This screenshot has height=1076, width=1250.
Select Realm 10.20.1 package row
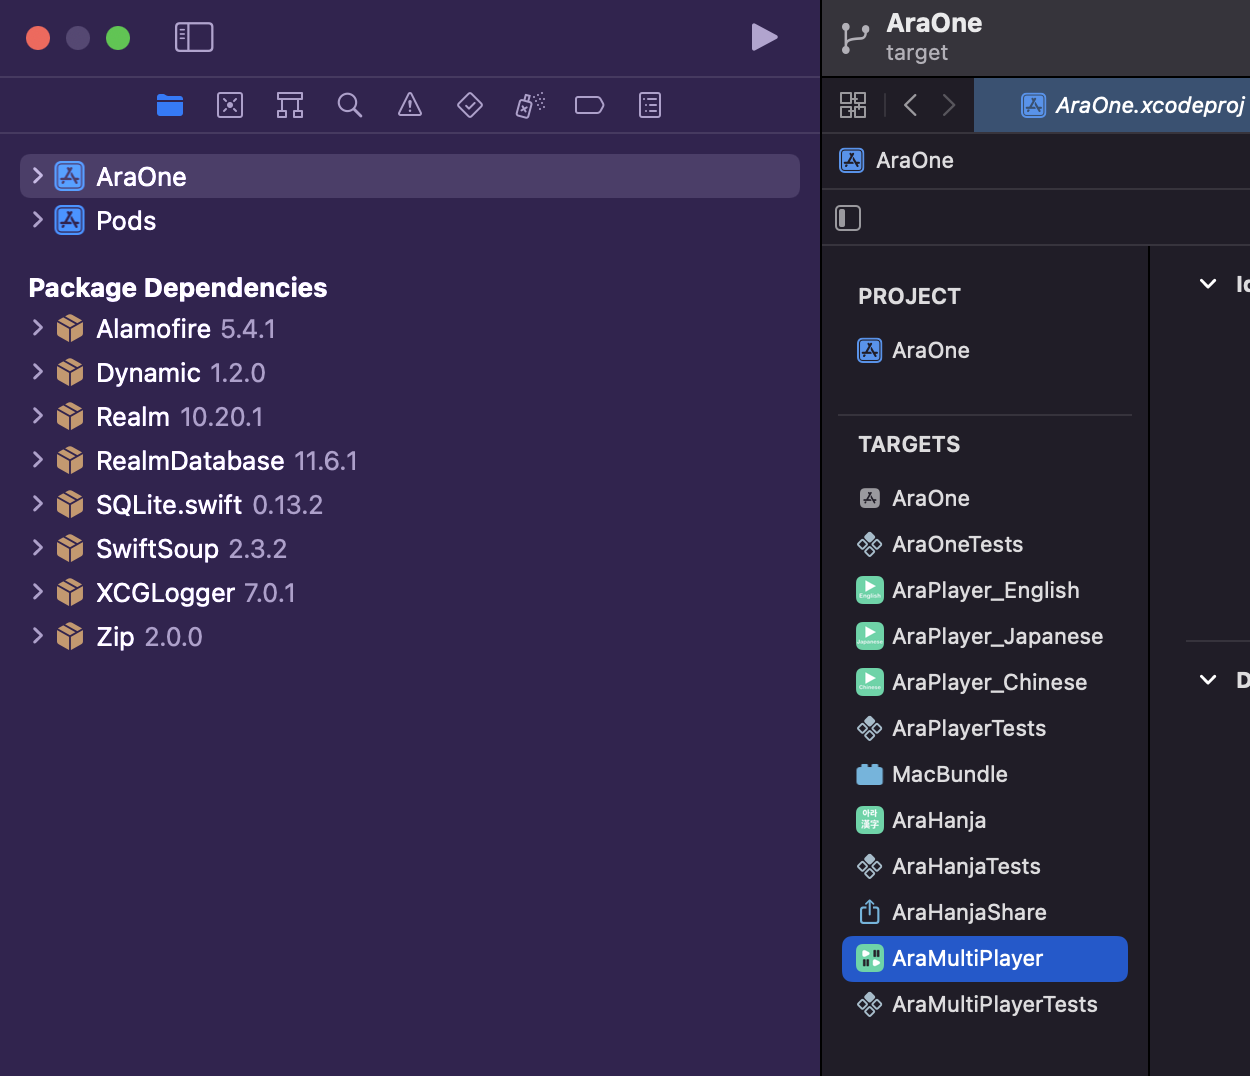click(x=410, y=416)
